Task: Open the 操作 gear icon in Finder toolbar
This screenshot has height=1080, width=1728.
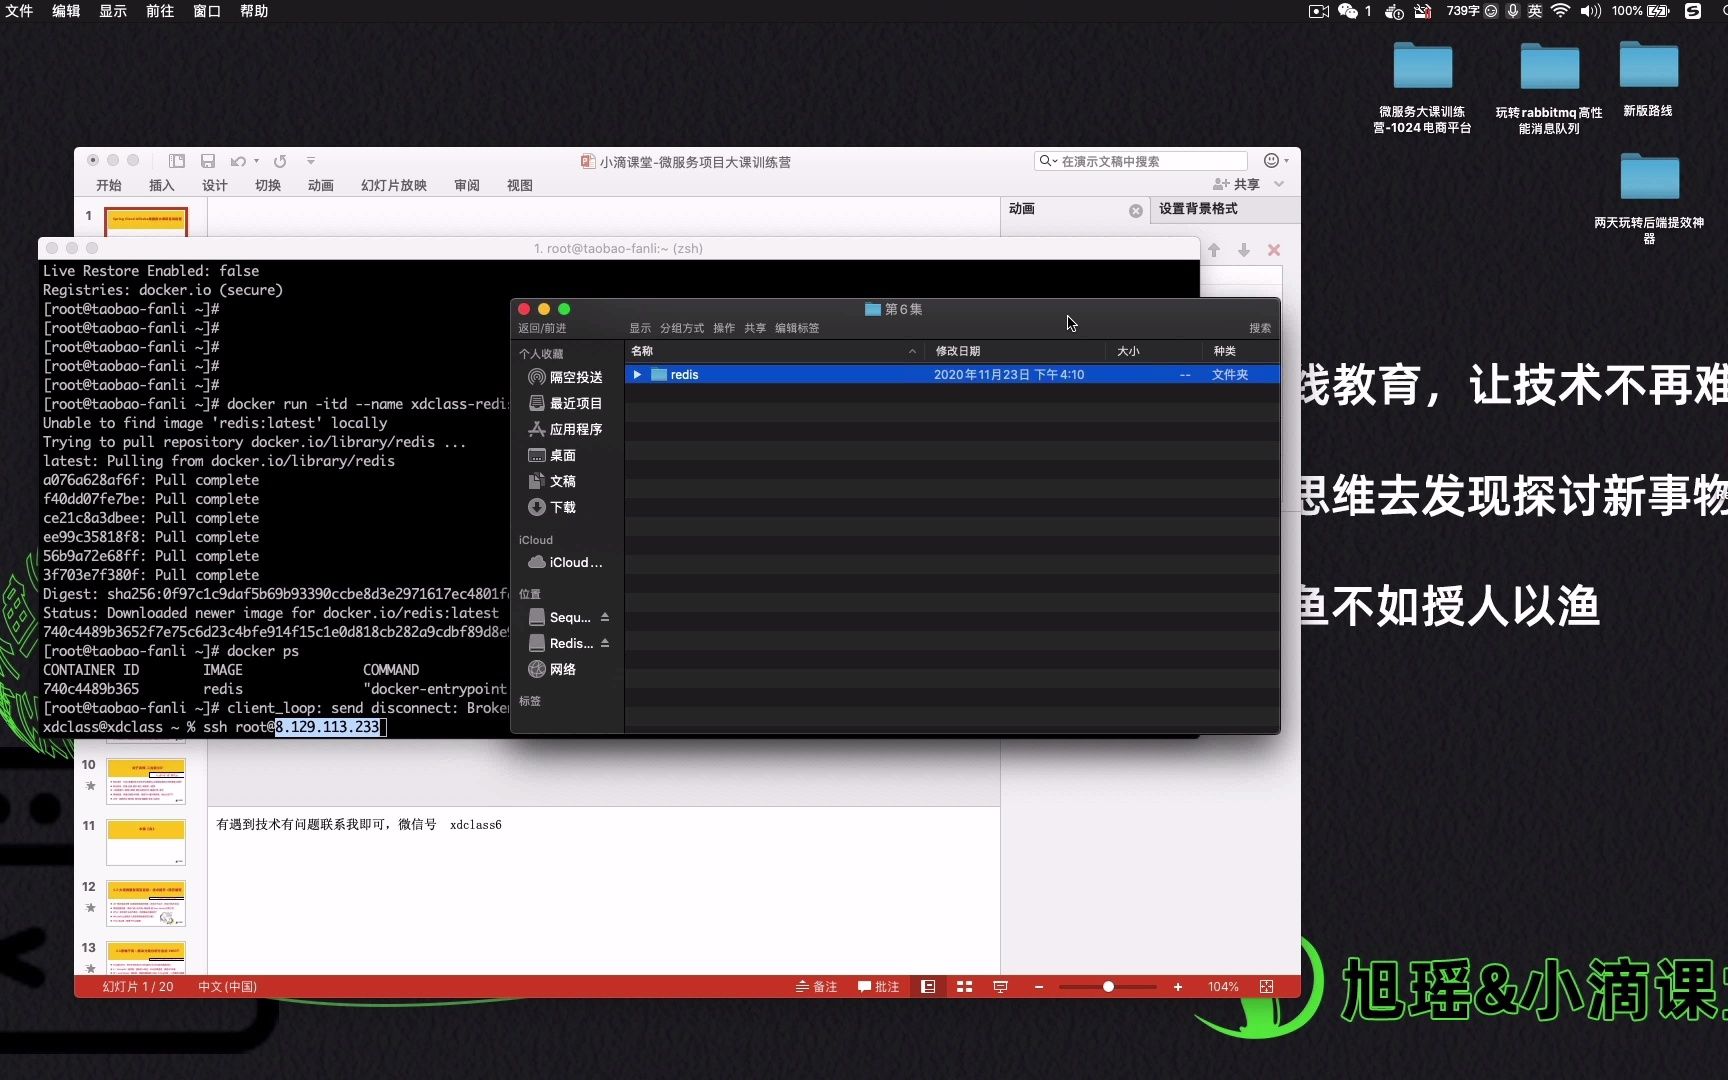Action: point(723,327)
